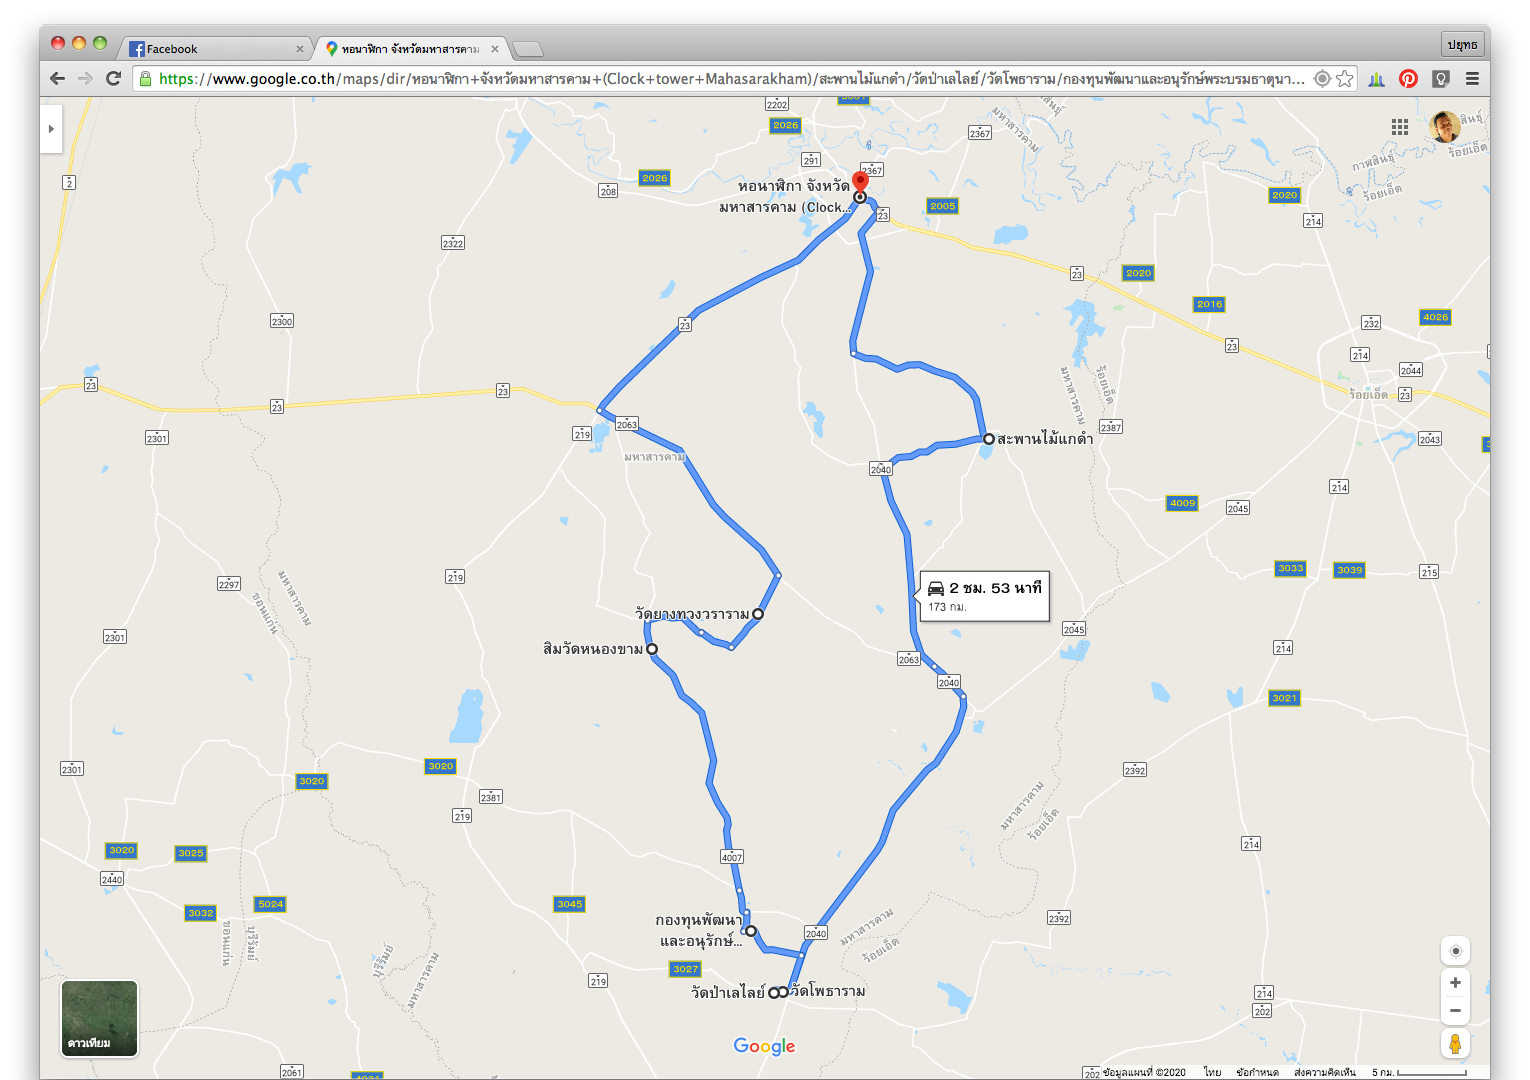Image resolution: width=1530 pixels, height=1080 pixels.
Task: Reload the current page
Action: point(113,78)
